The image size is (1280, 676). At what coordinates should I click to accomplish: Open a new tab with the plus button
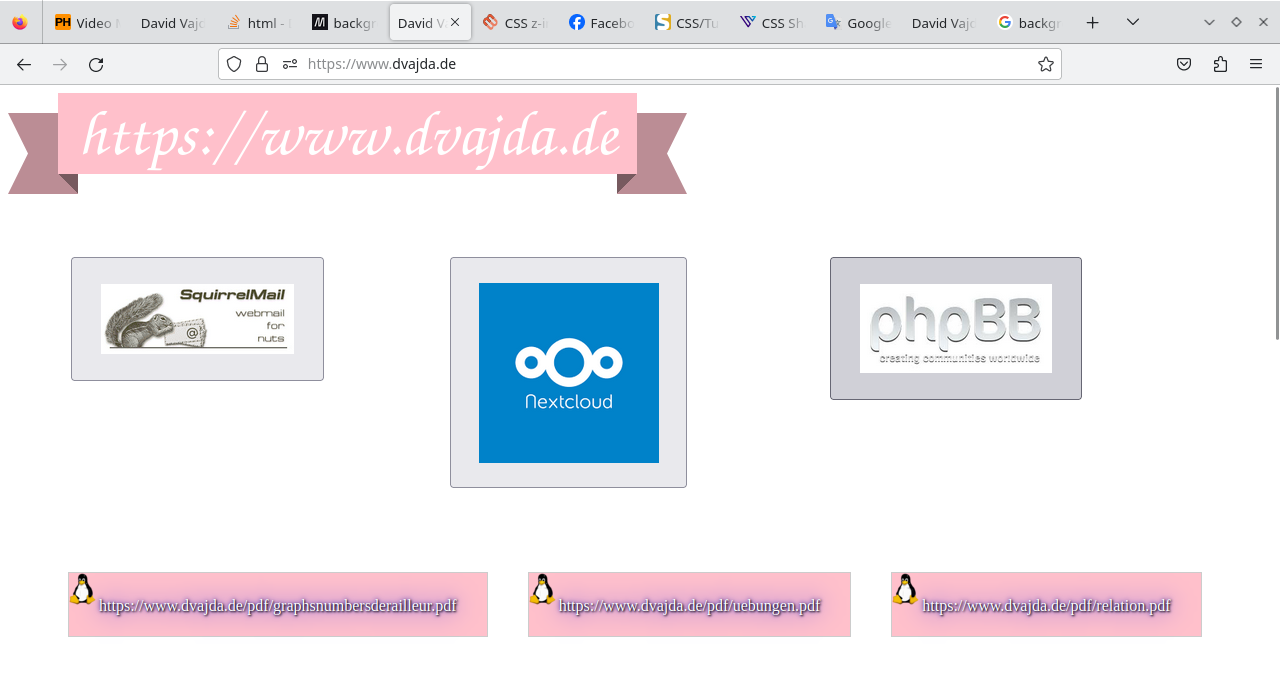(x=1093, y=22)
